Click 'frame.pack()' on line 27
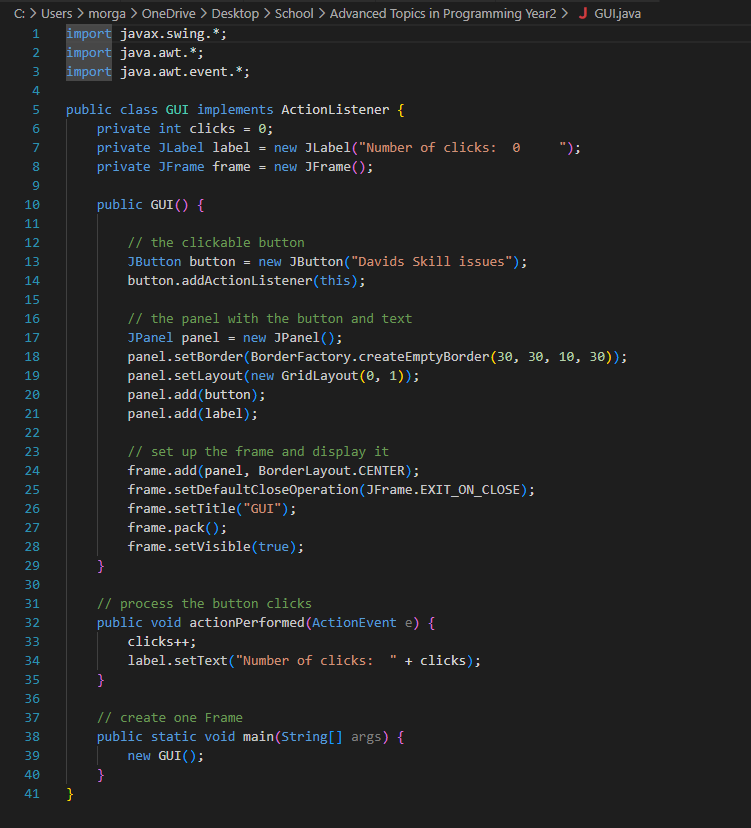The image size is (751, 828). click(177, 528)
